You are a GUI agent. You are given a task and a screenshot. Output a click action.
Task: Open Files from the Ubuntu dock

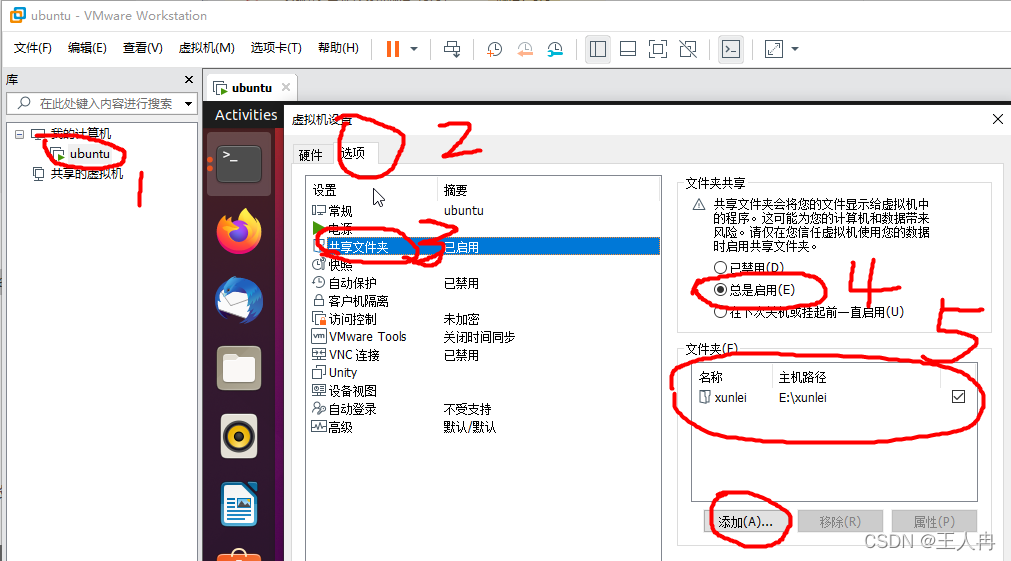[239, 368]
